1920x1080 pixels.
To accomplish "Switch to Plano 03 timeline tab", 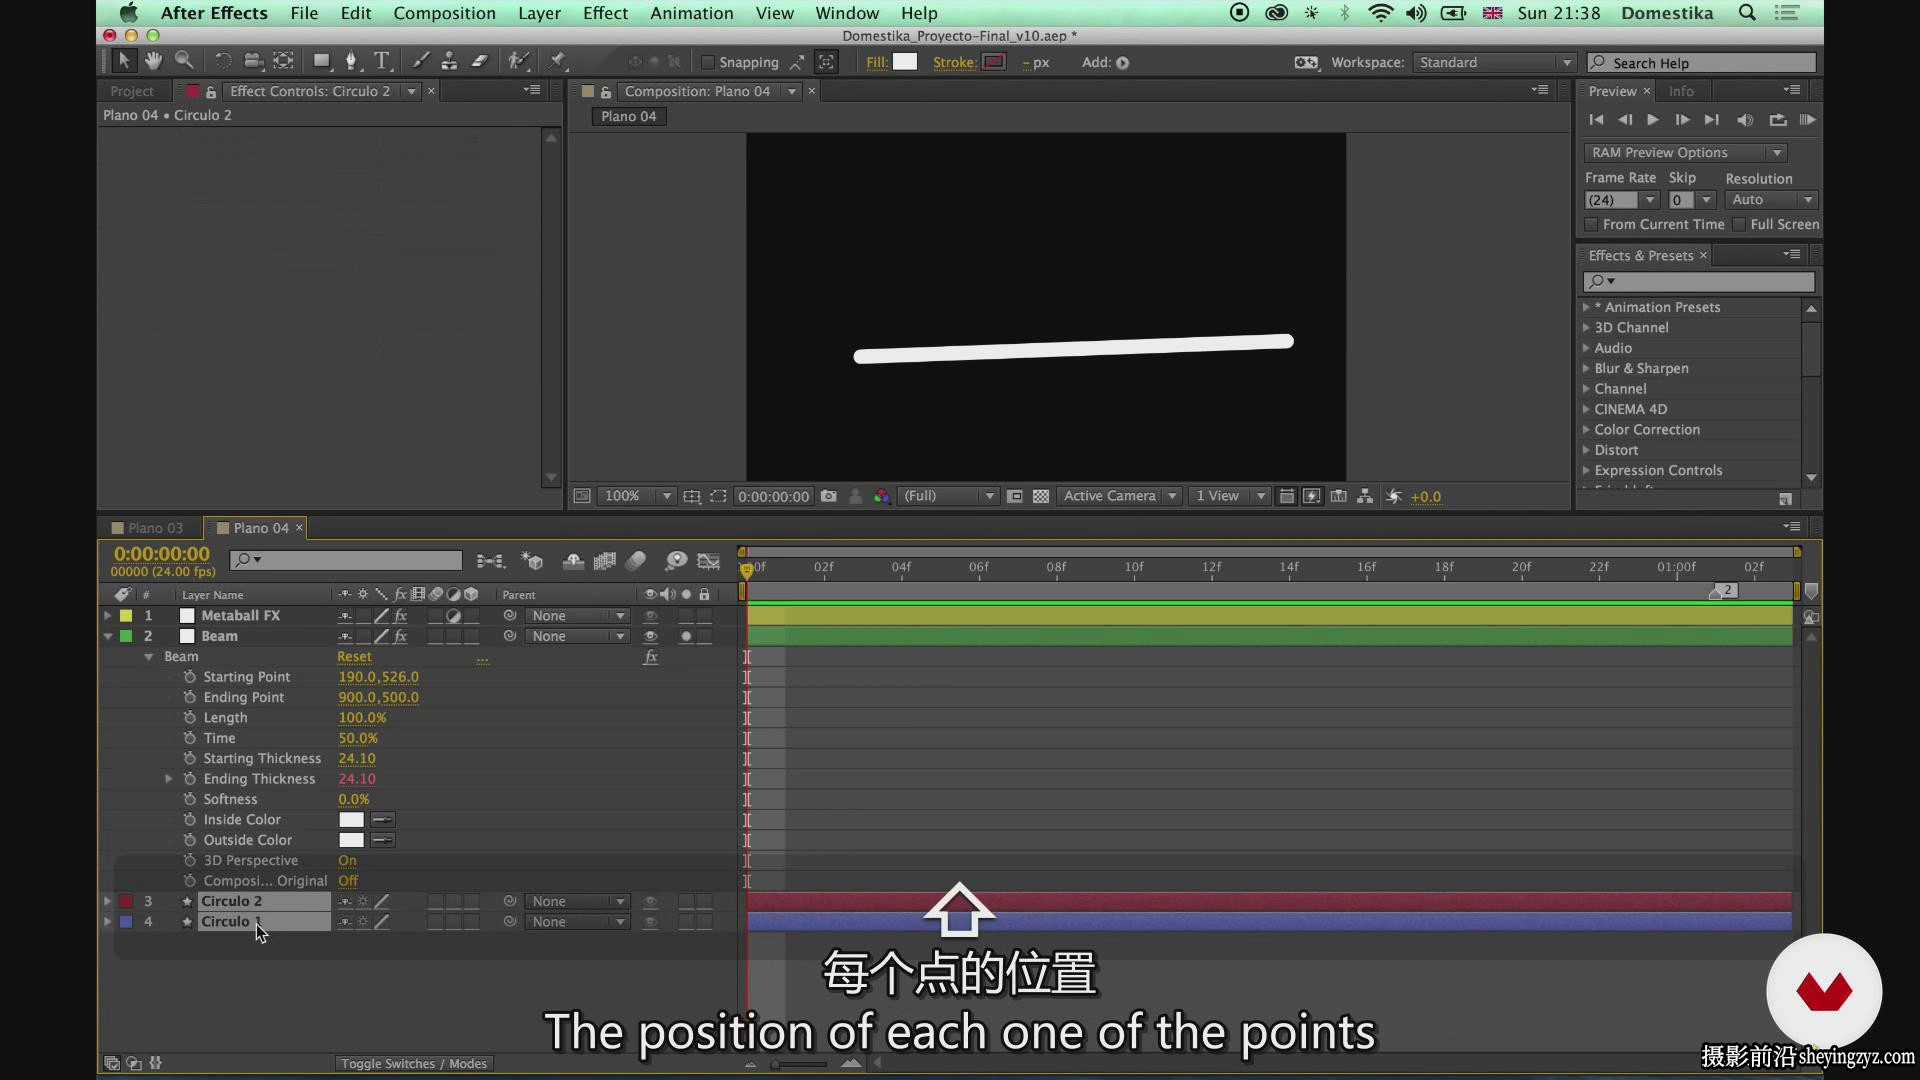I will [155, 528].
